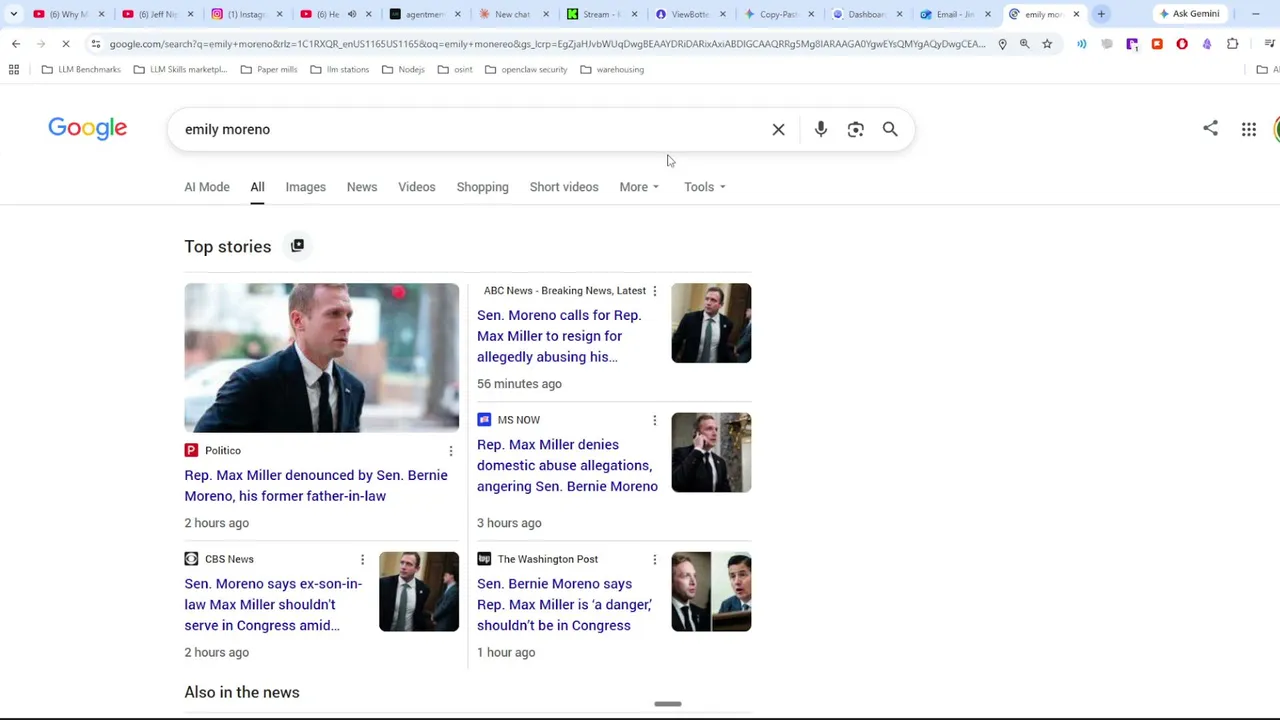Stop loading the page with the X button
Screen dimensions: 1280x720
(x=67, y=44)
